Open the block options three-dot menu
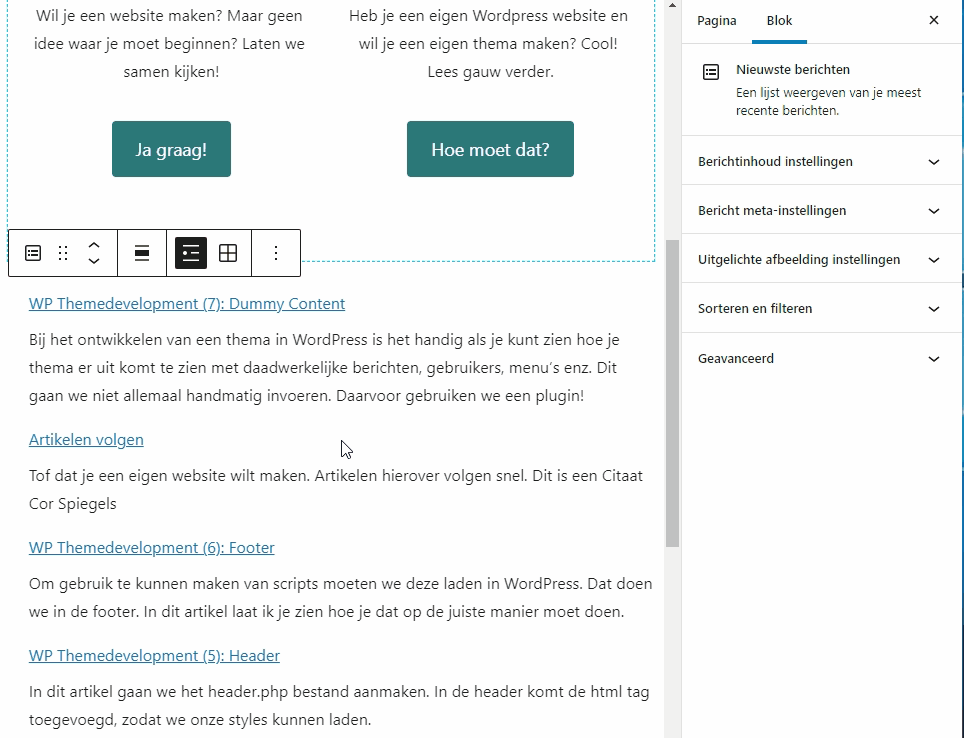This screenshot has width=964, height=738. point(276,253)
